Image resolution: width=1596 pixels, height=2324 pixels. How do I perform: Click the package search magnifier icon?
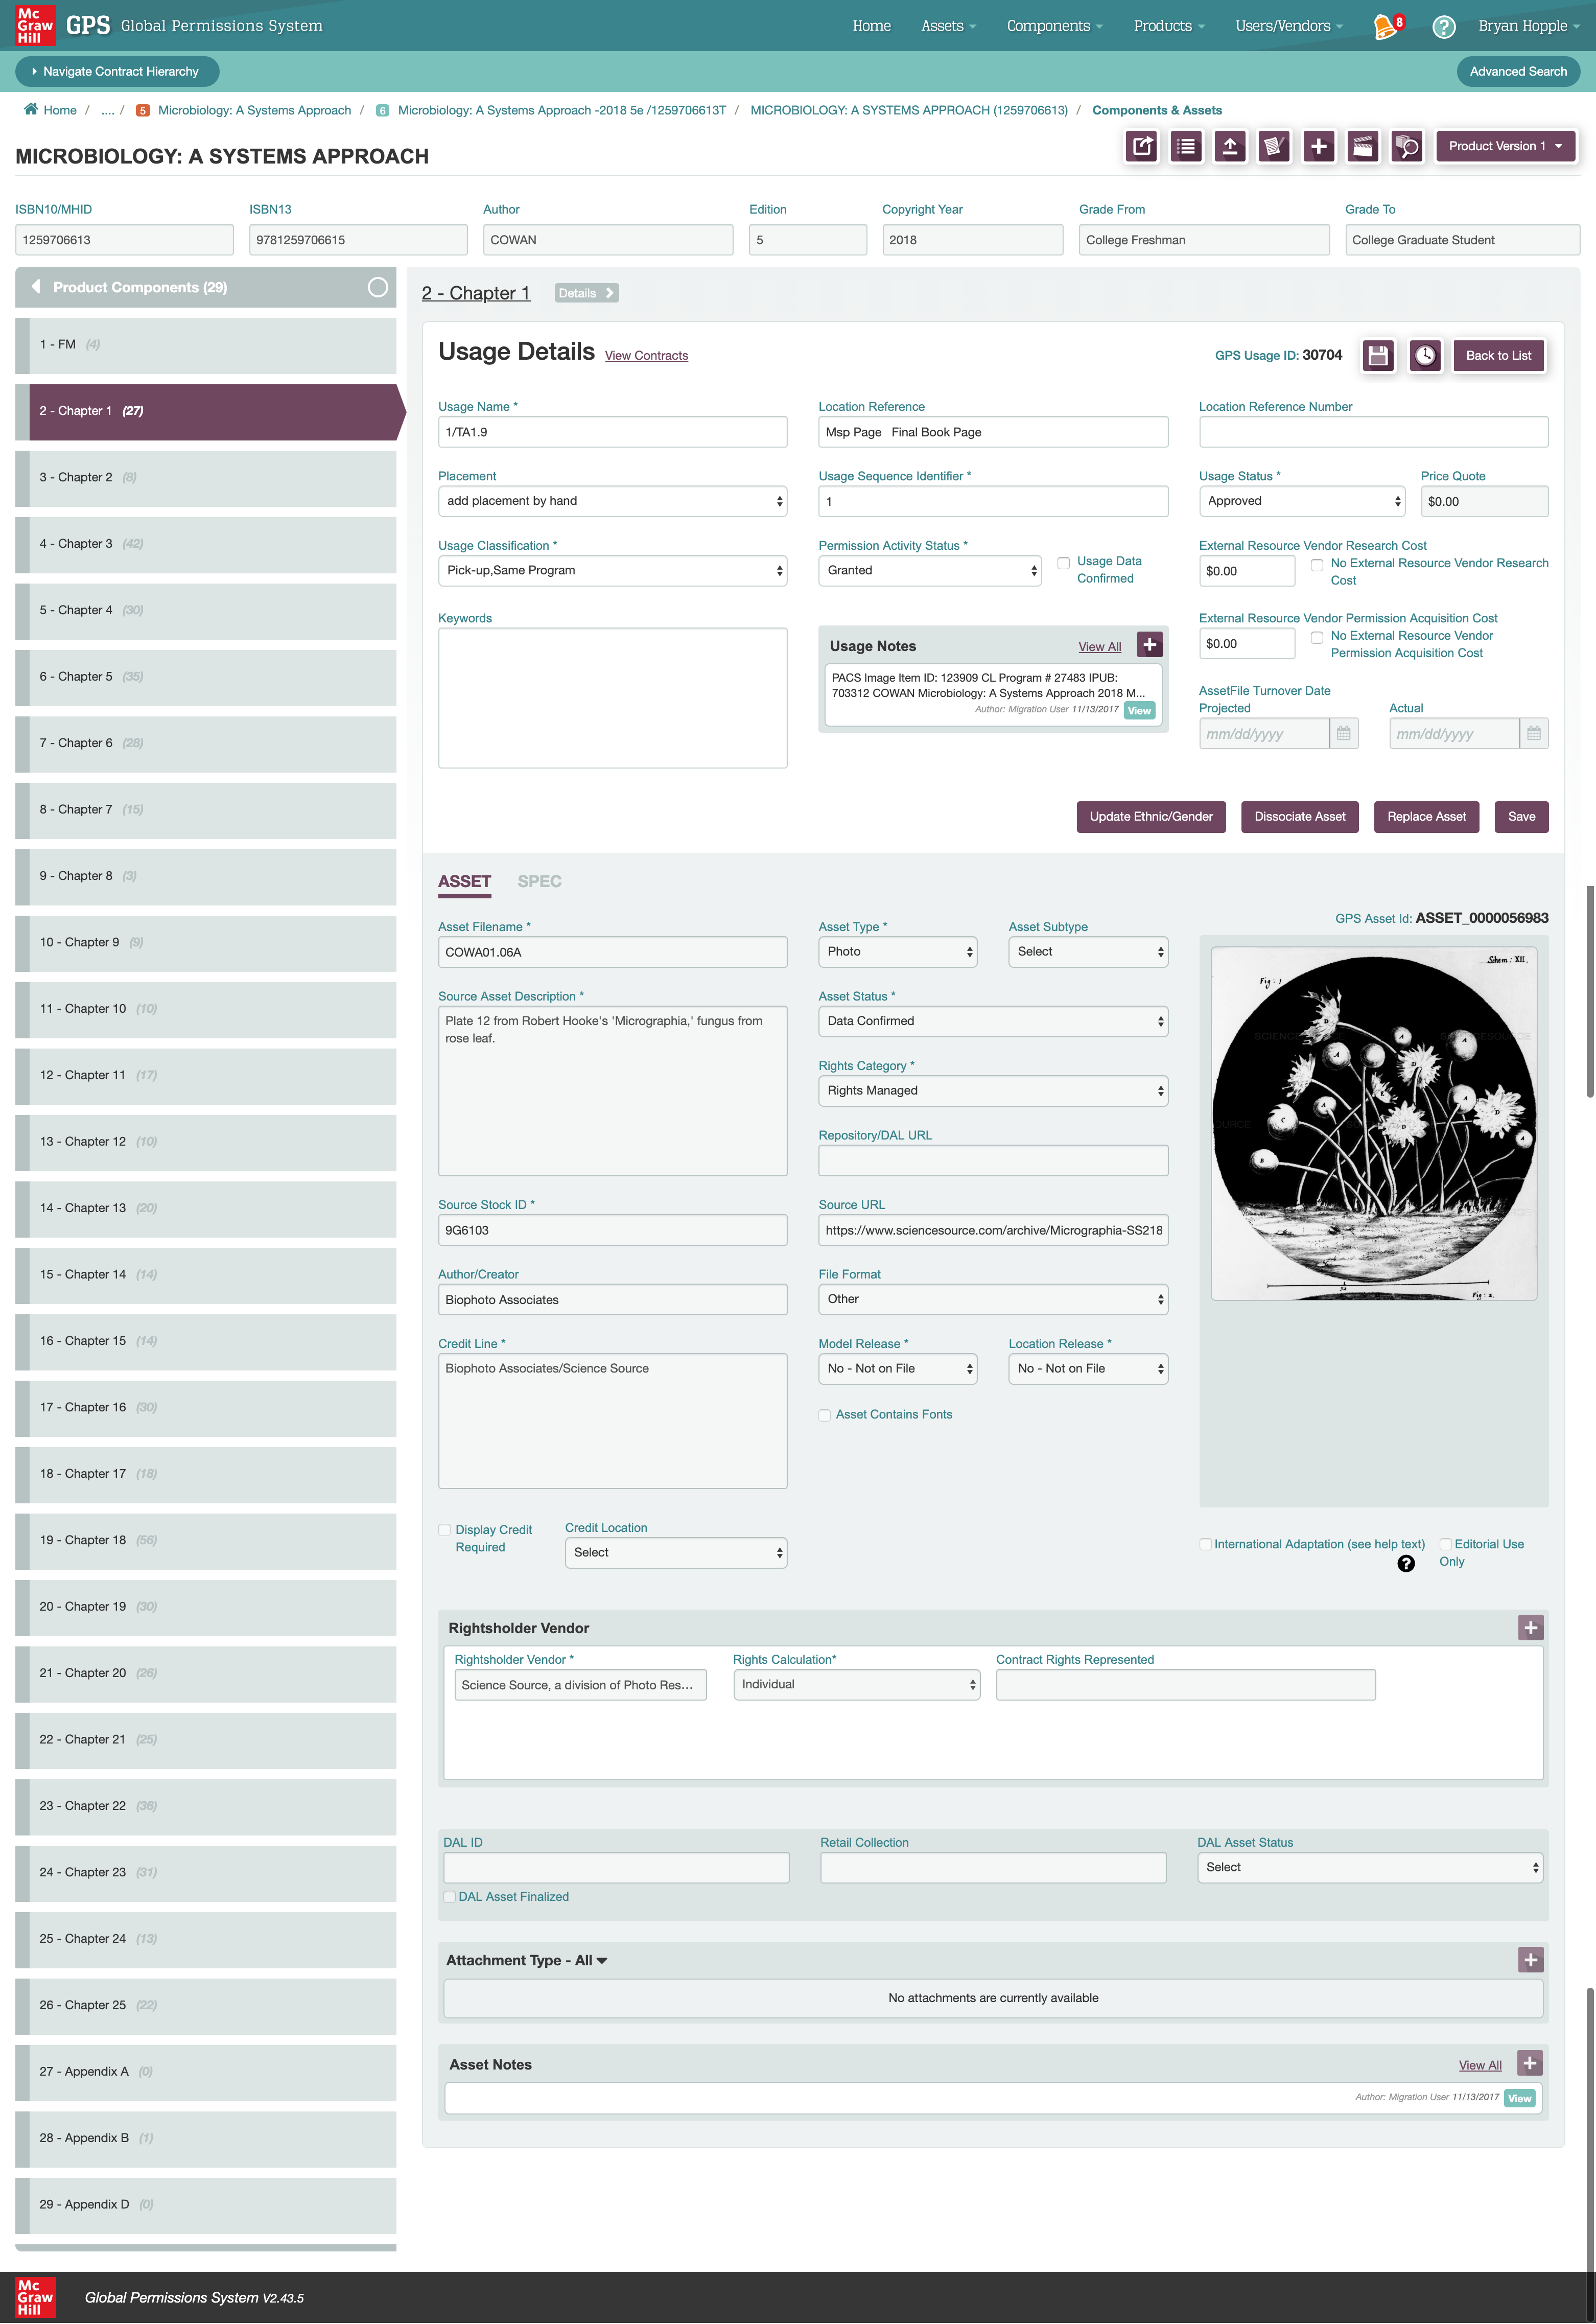[x=1406, y=146]
